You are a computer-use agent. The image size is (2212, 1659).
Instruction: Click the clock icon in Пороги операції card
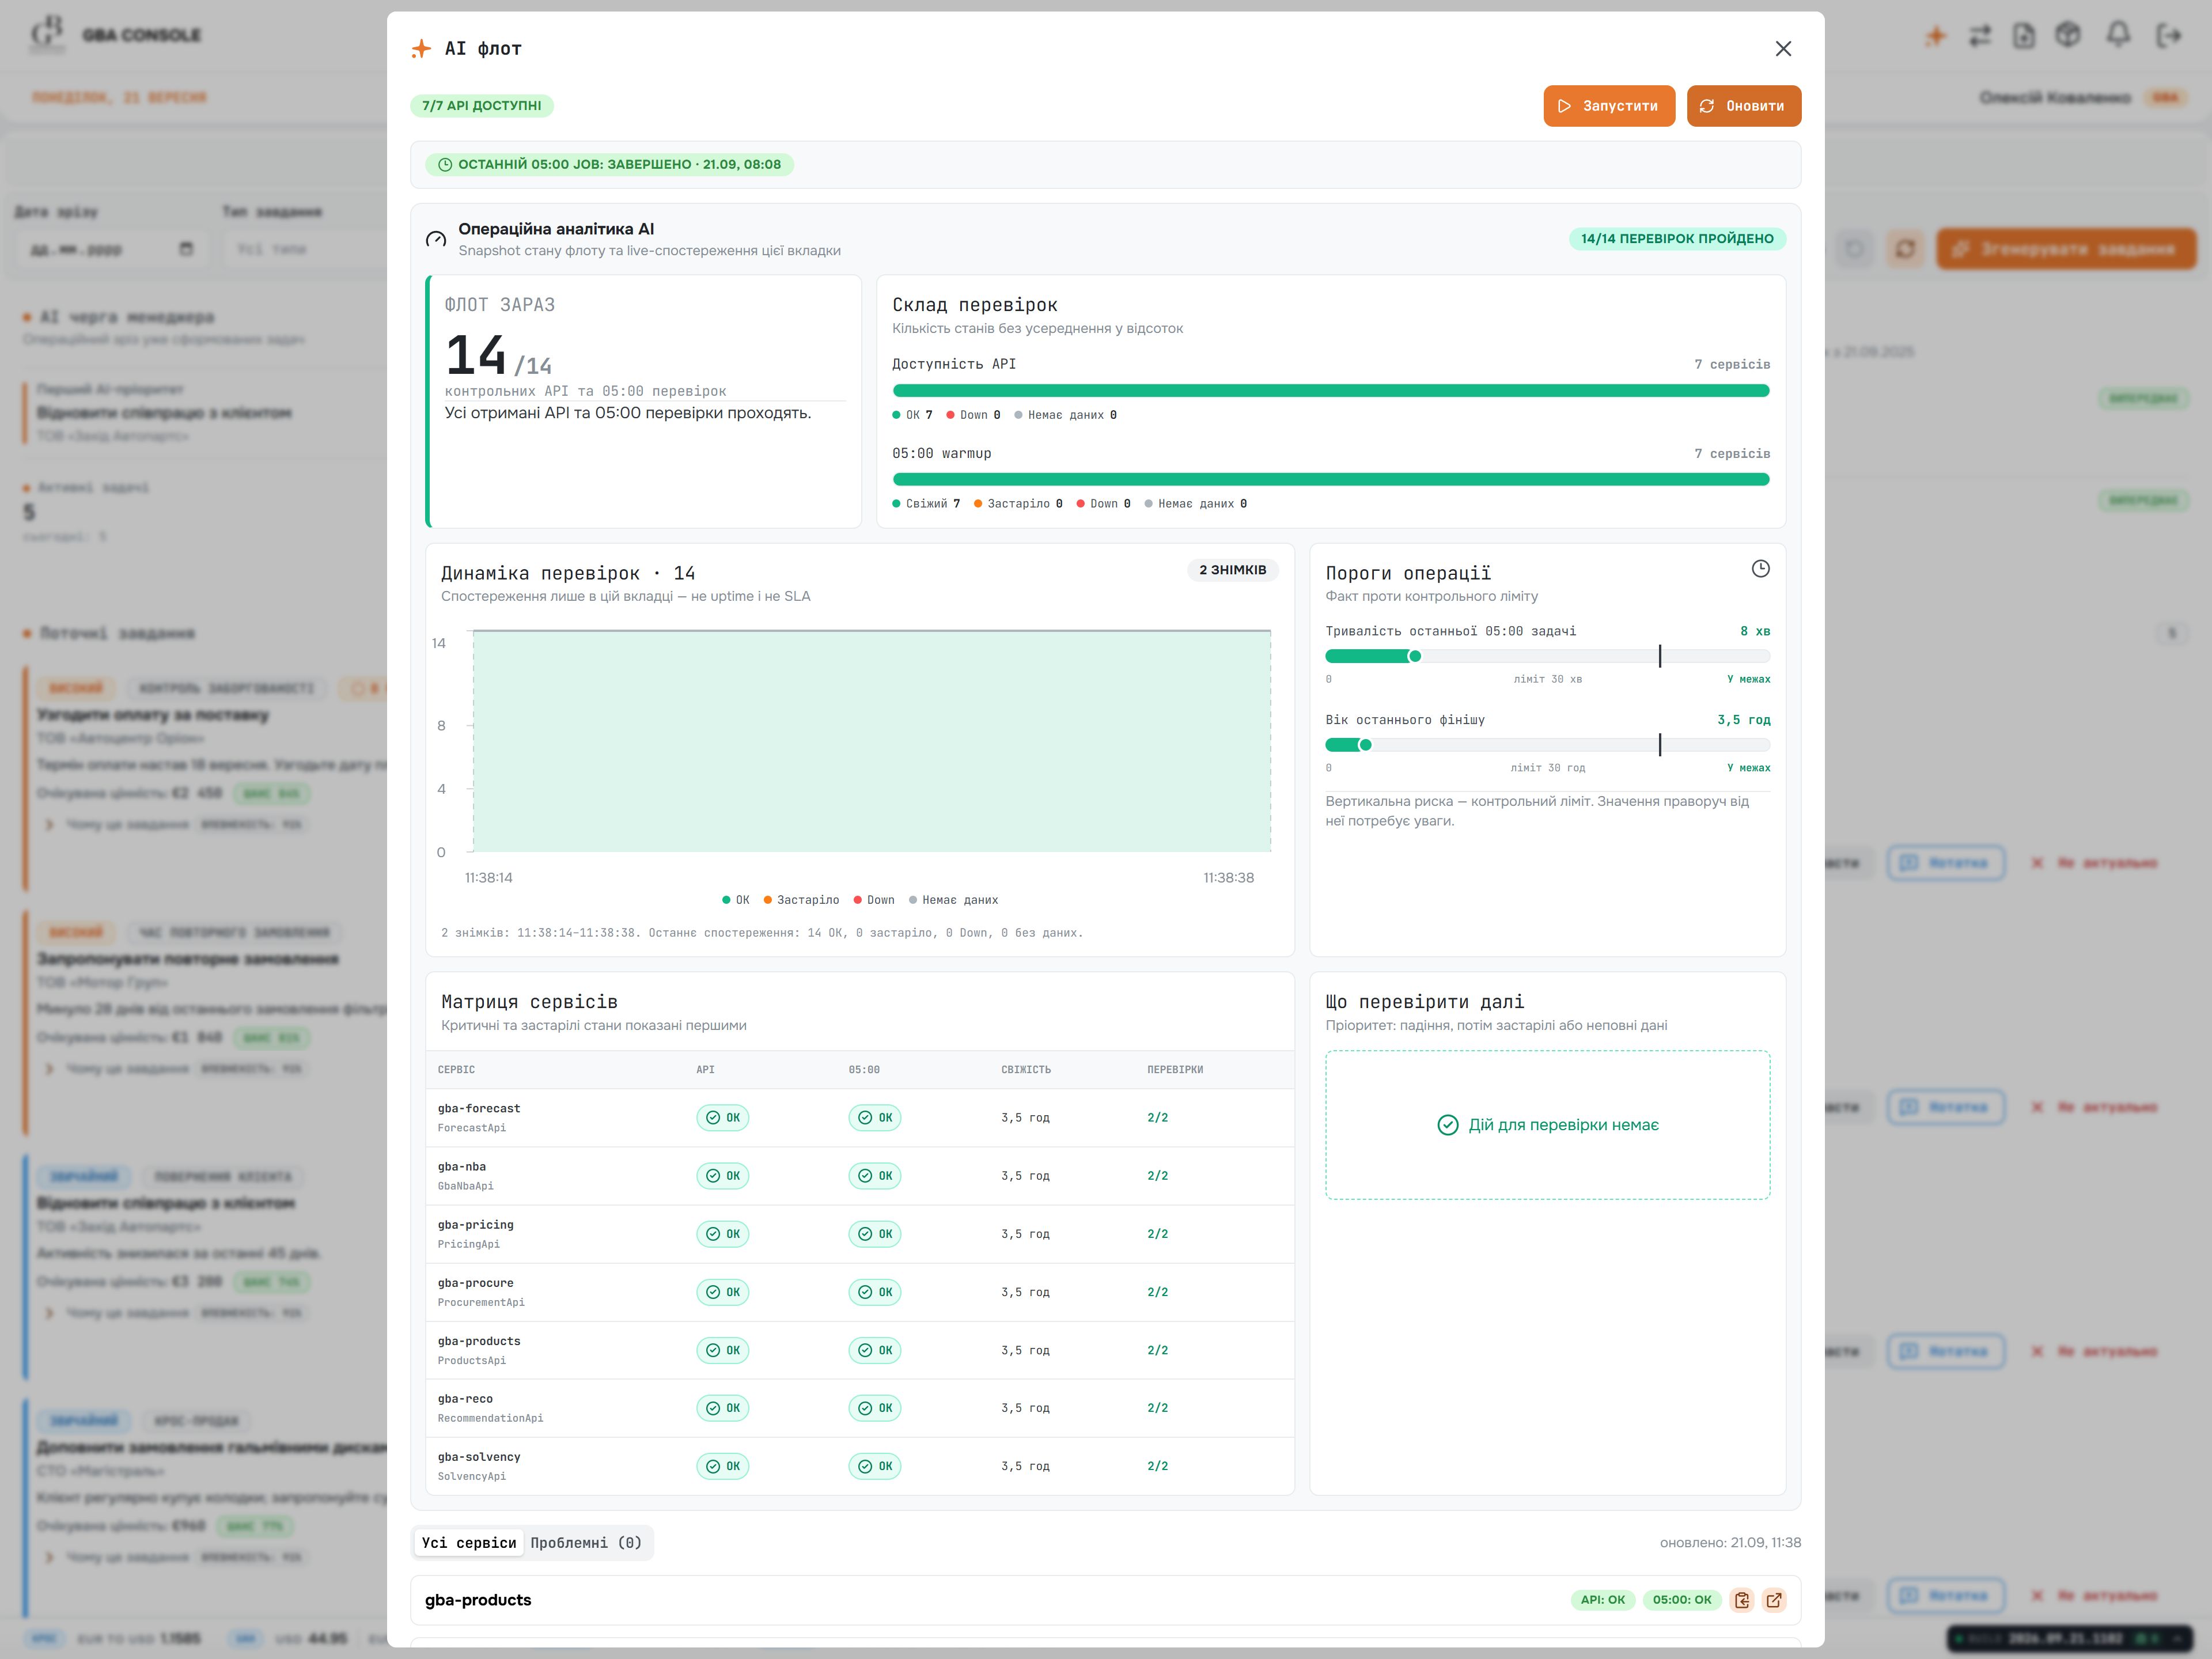(x=1761, y=569)
